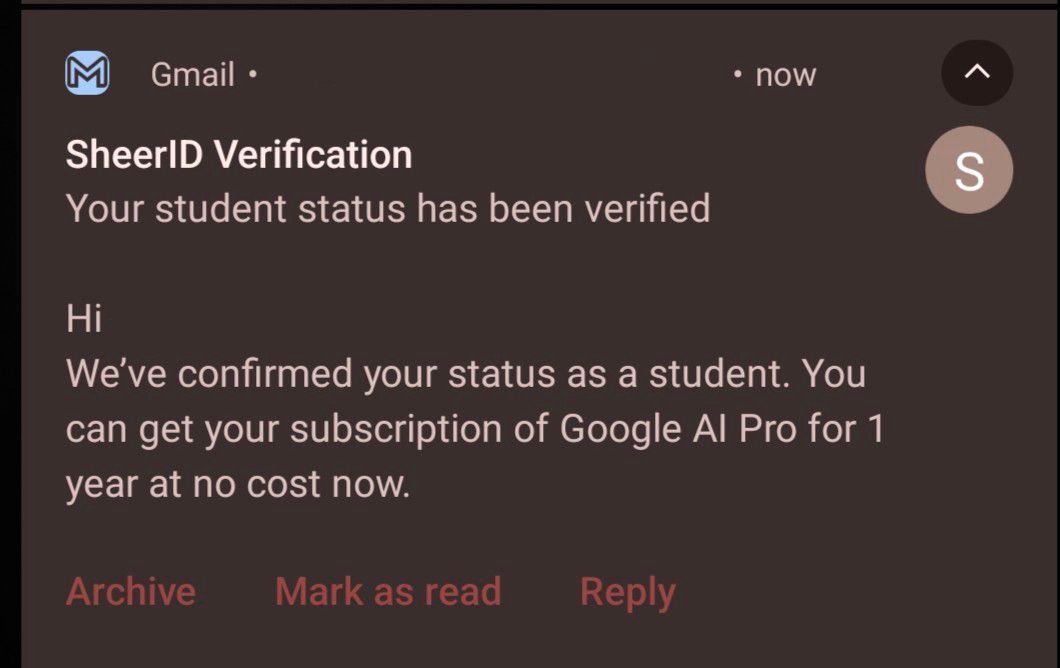This screenshot has width=1060, height=668.
Task: Click the Gmail app icon
Action: pyautogui.click(x=87, y=74)
